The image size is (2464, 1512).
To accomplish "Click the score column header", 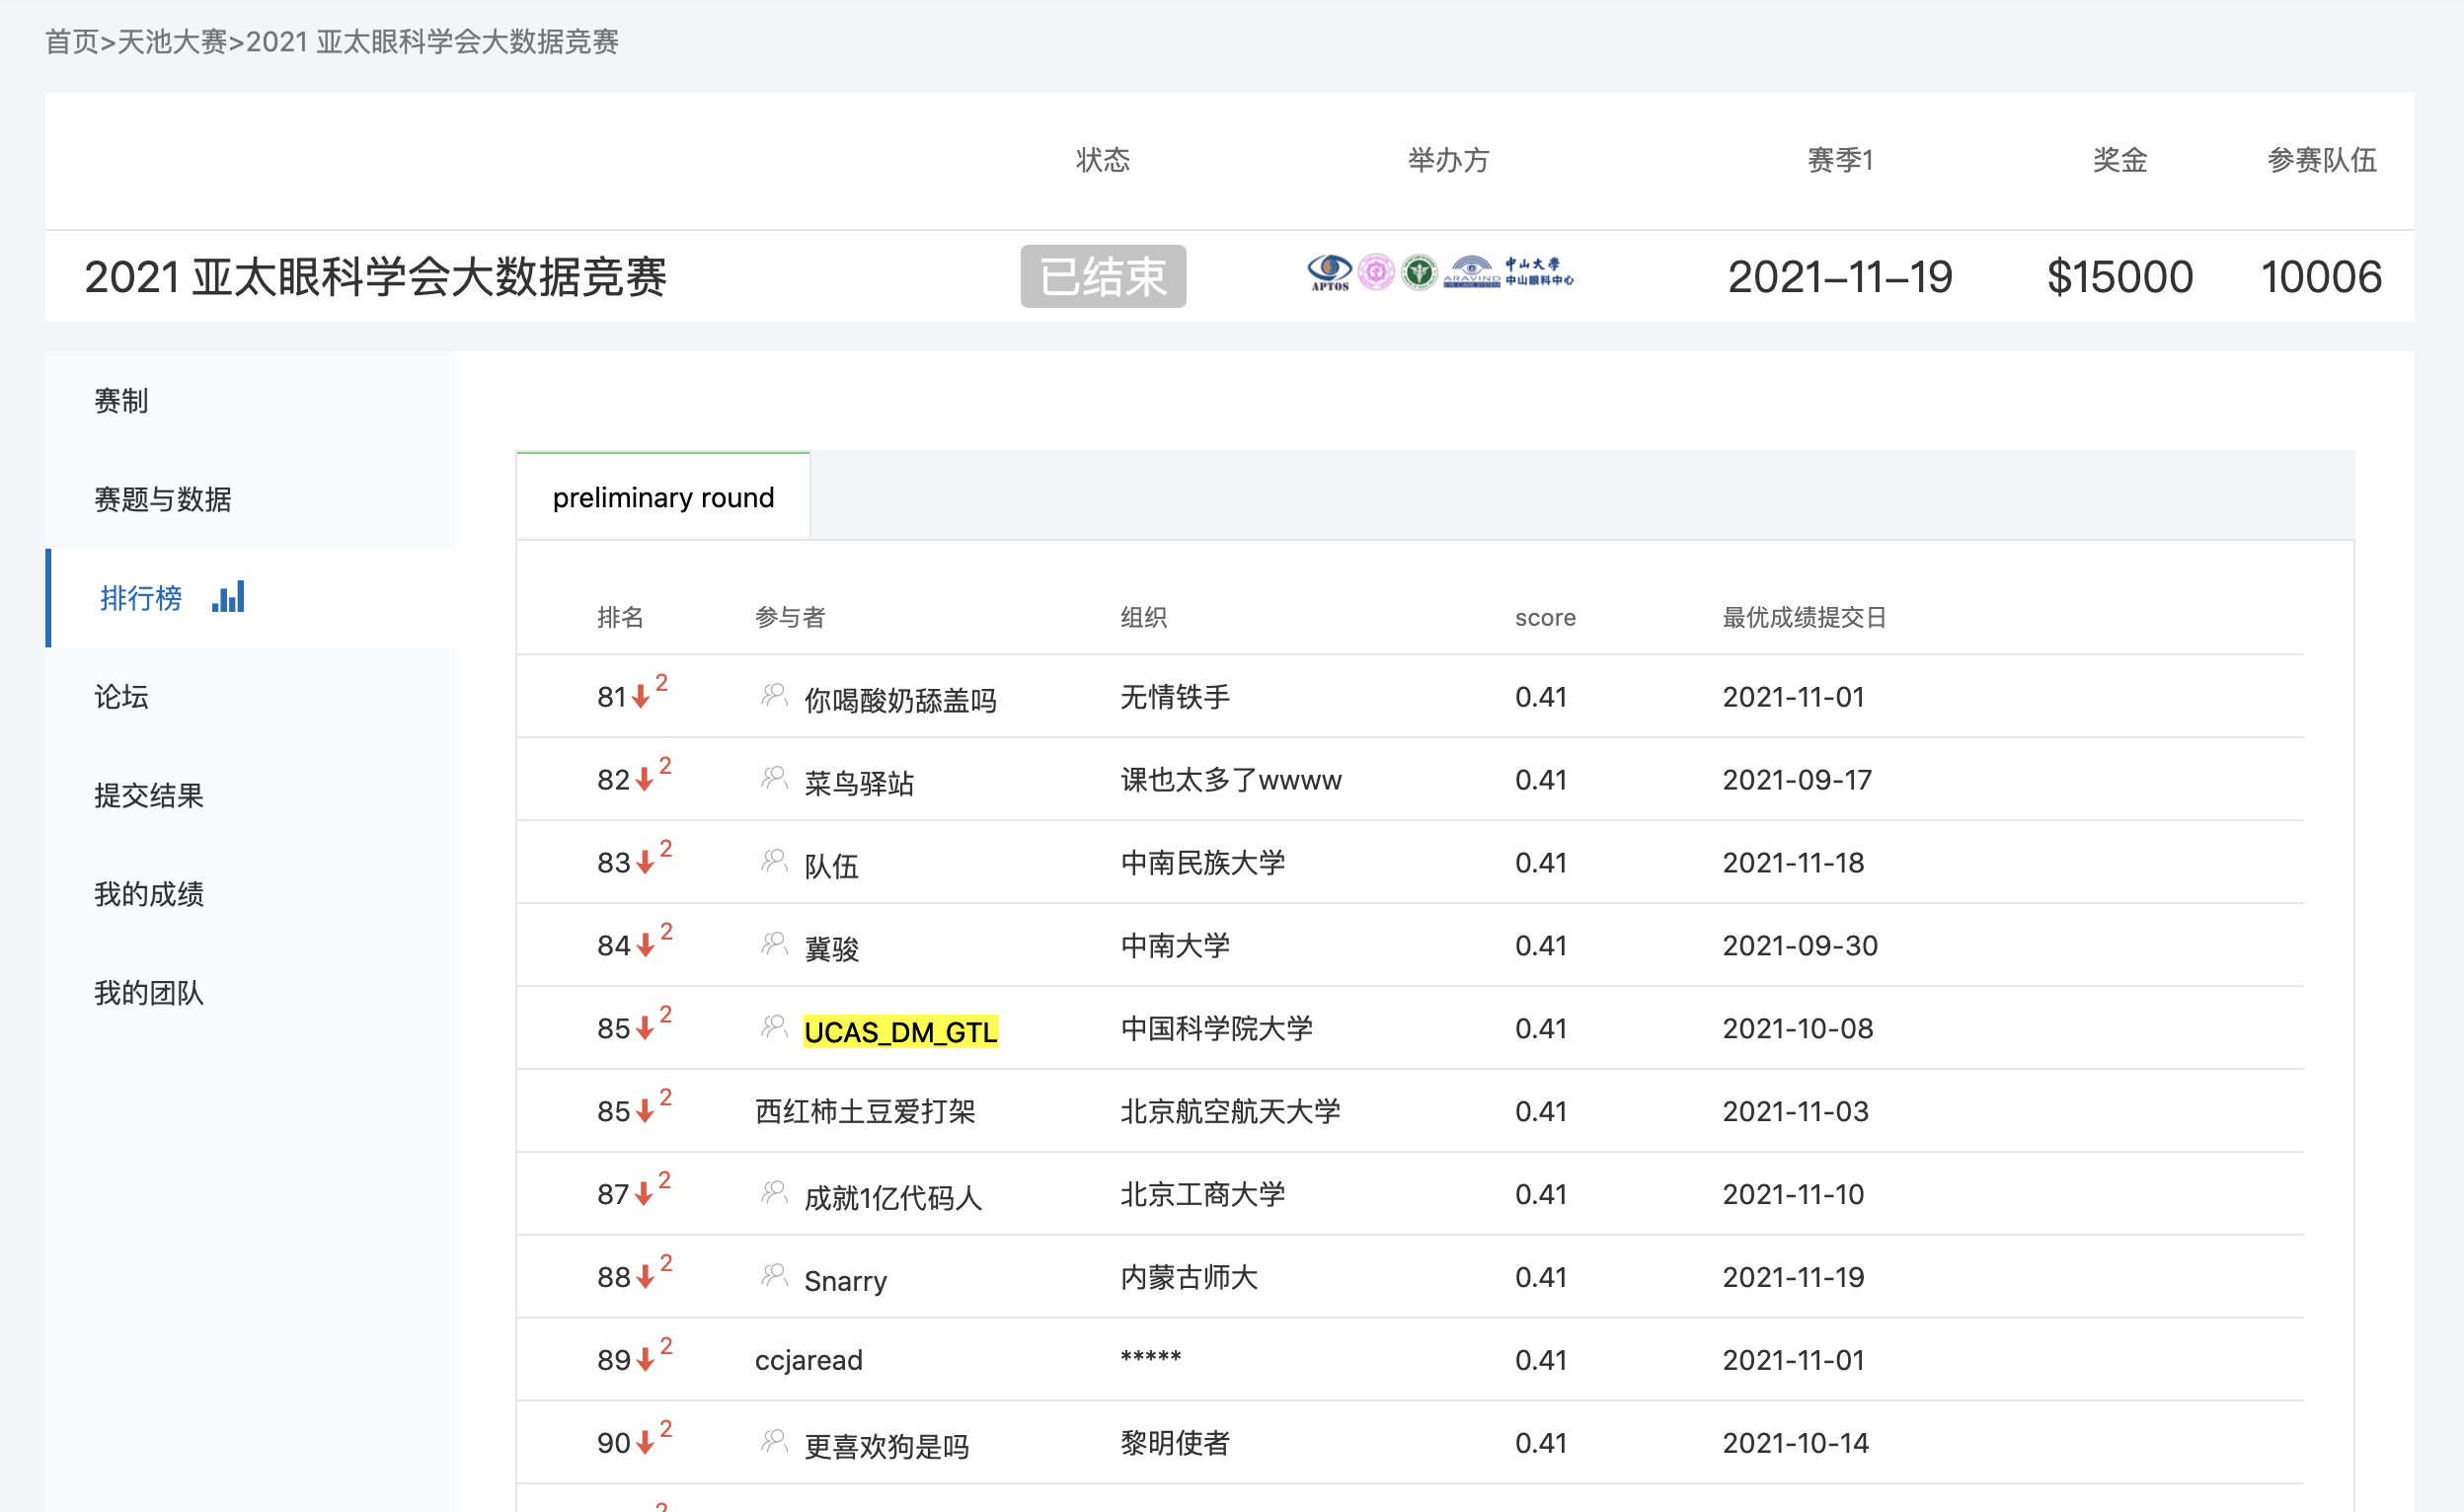I will tap(1545, 617).
